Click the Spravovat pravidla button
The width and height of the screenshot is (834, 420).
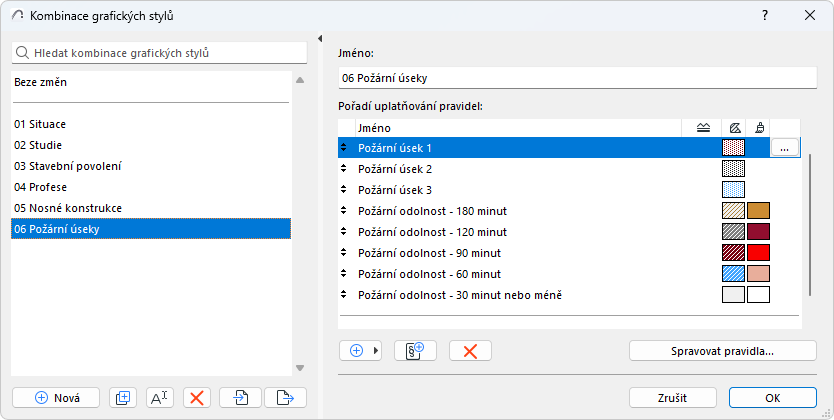723,350
